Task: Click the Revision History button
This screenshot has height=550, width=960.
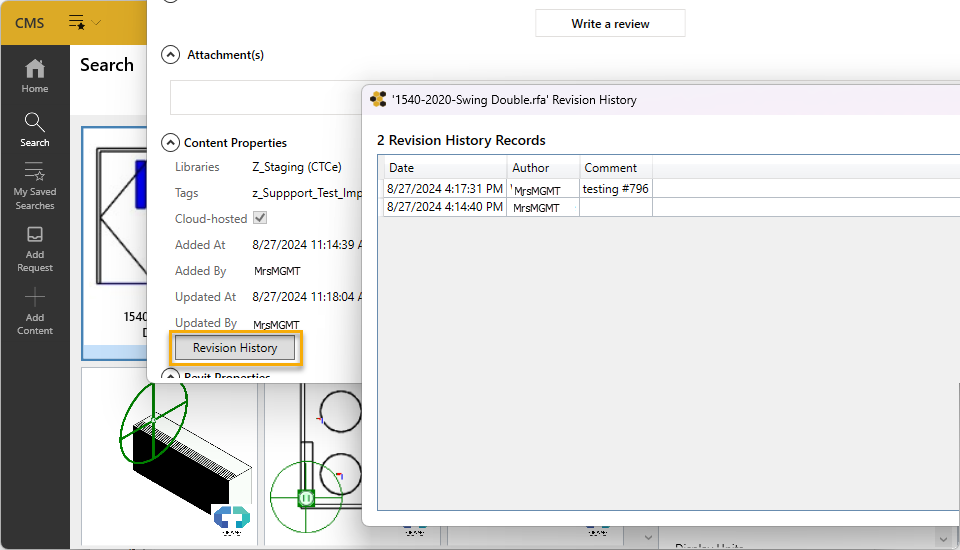Action: tap(235, 348)
